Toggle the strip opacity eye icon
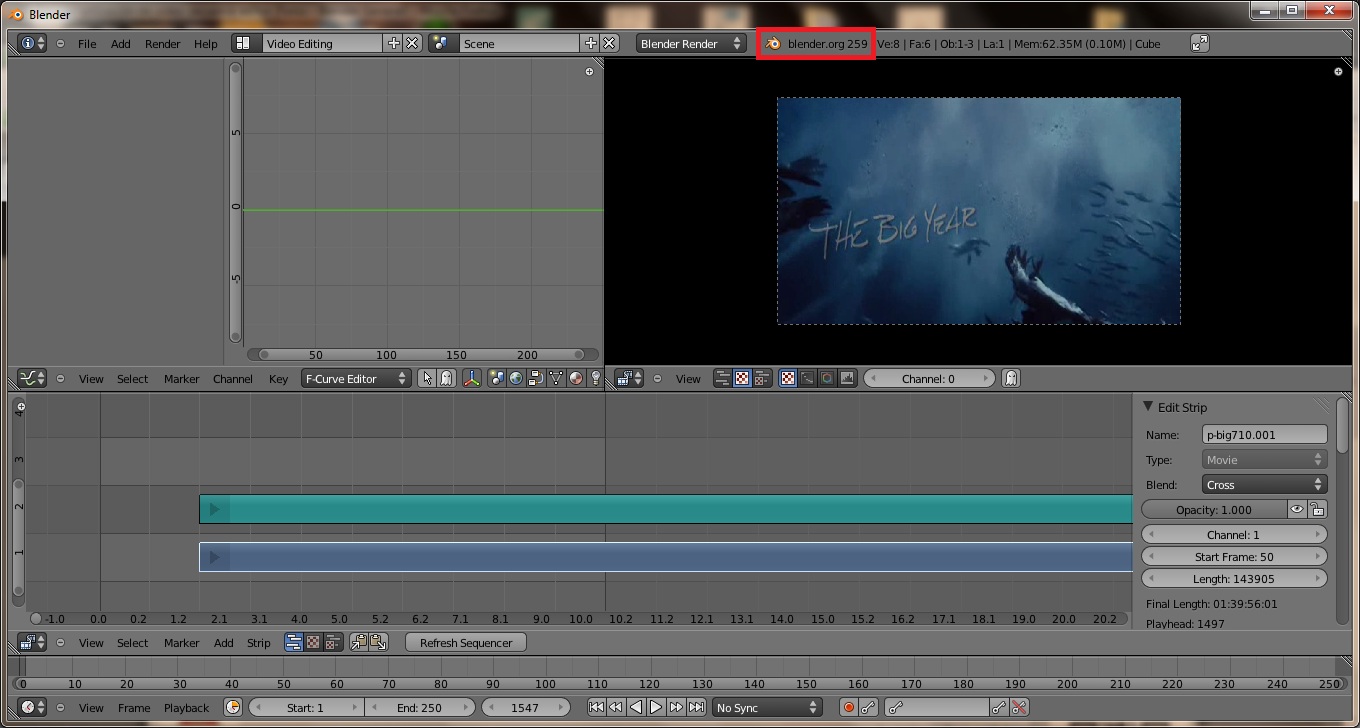This screenshot has width=1360, height=728. point(1296,509)
